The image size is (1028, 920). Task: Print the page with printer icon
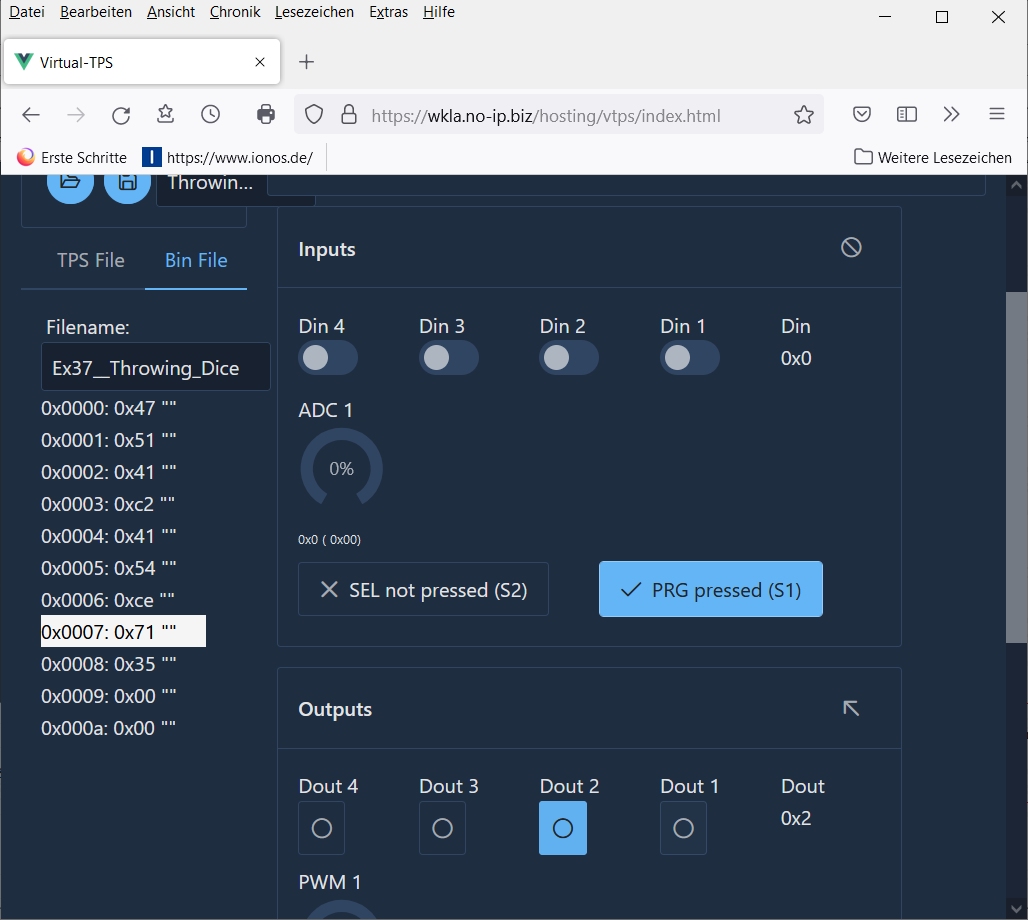tap(265, 115)
